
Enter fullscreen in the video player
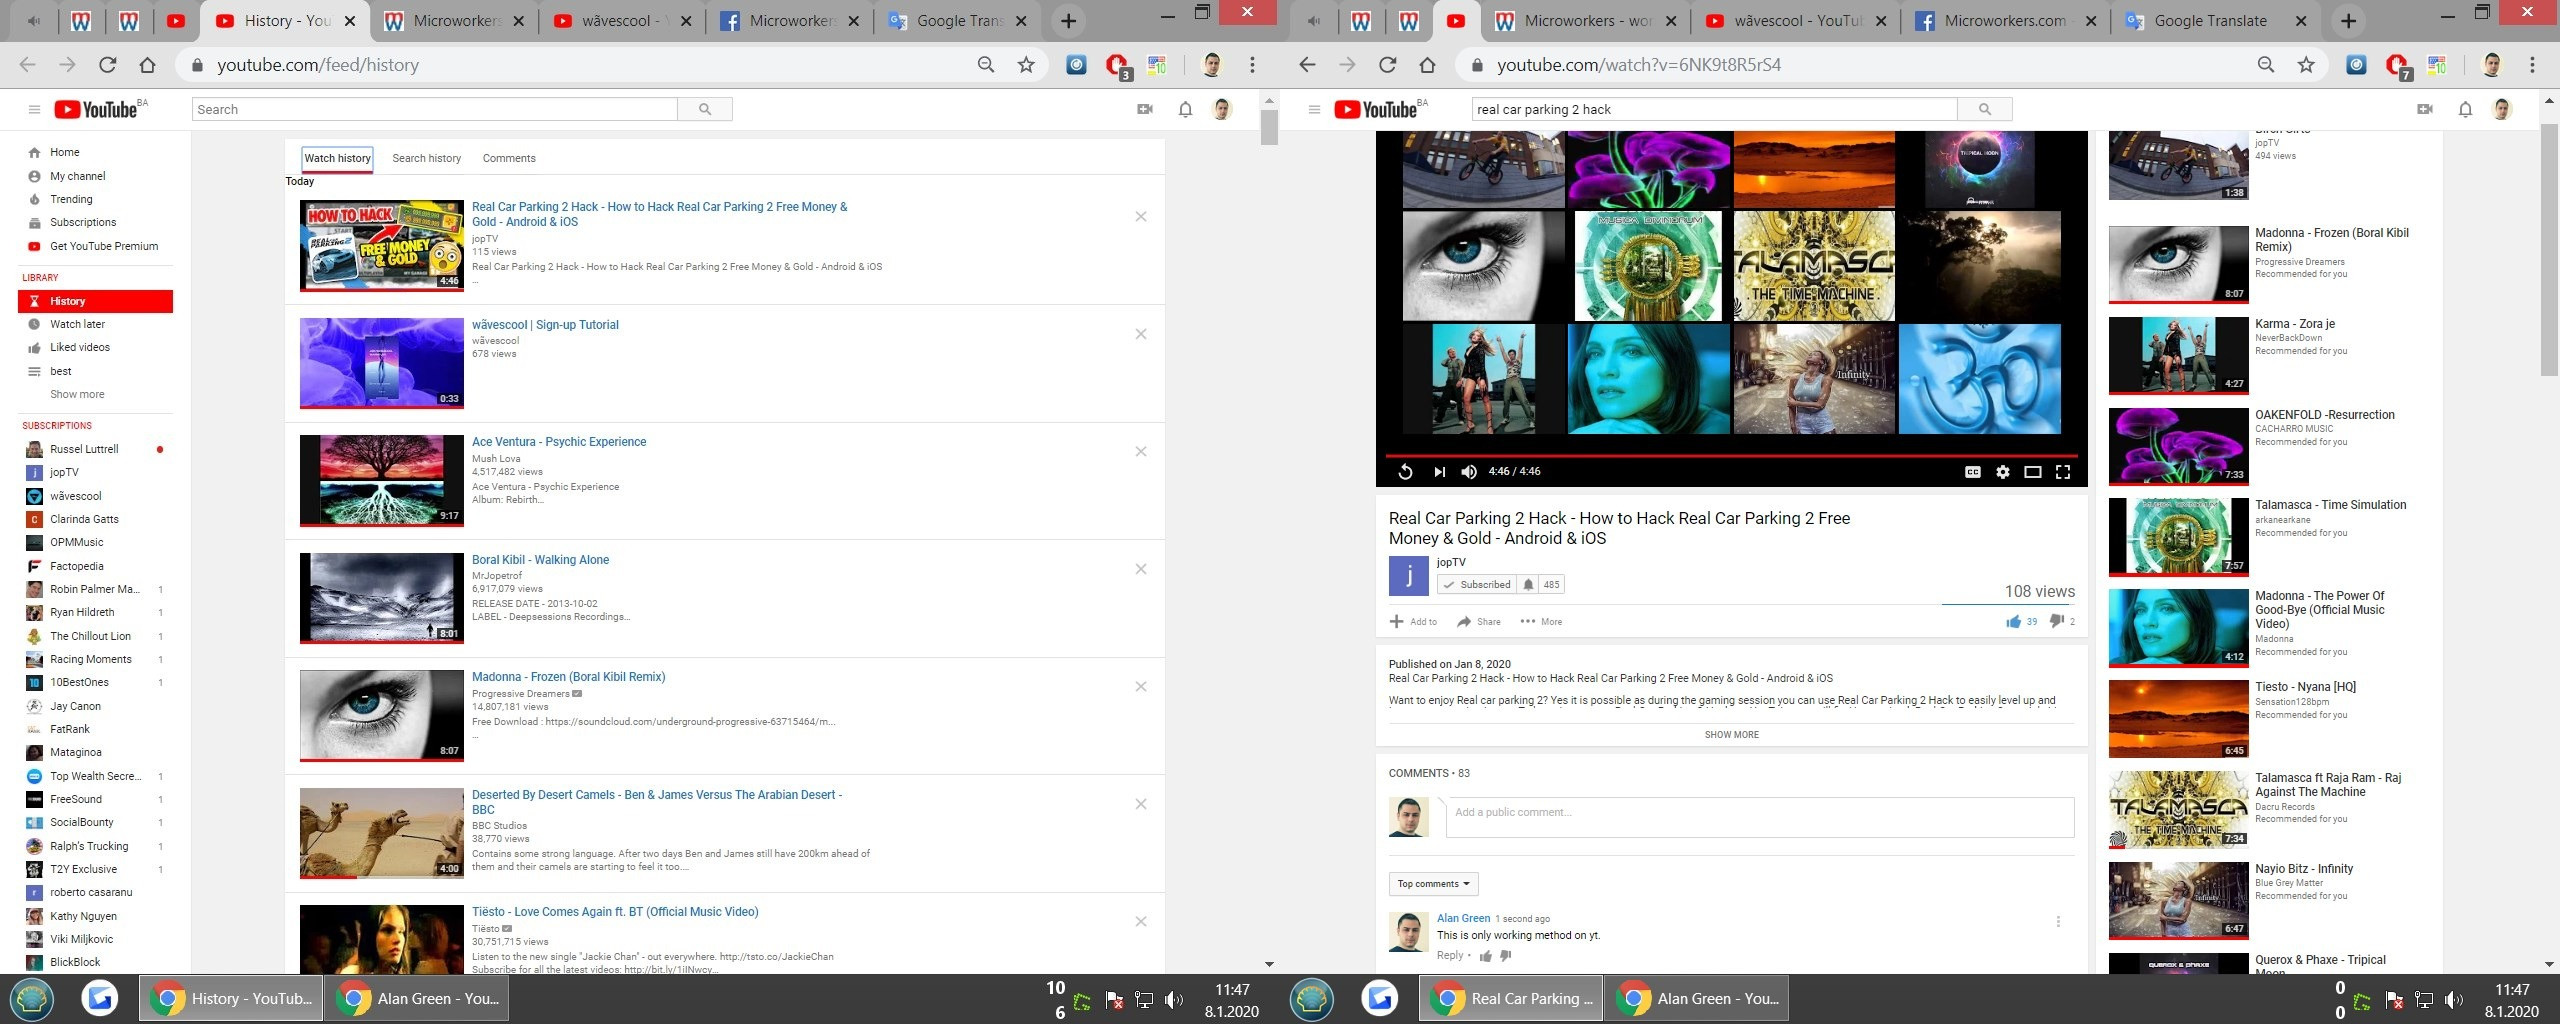(2063, 472)
